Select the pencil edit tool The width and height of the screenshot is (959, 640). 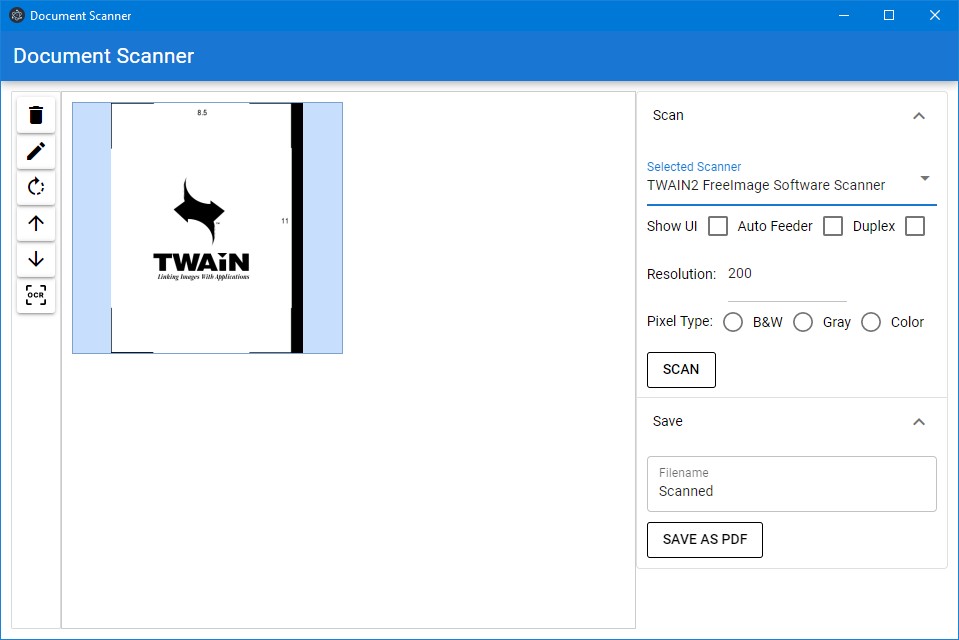point(36,151)
